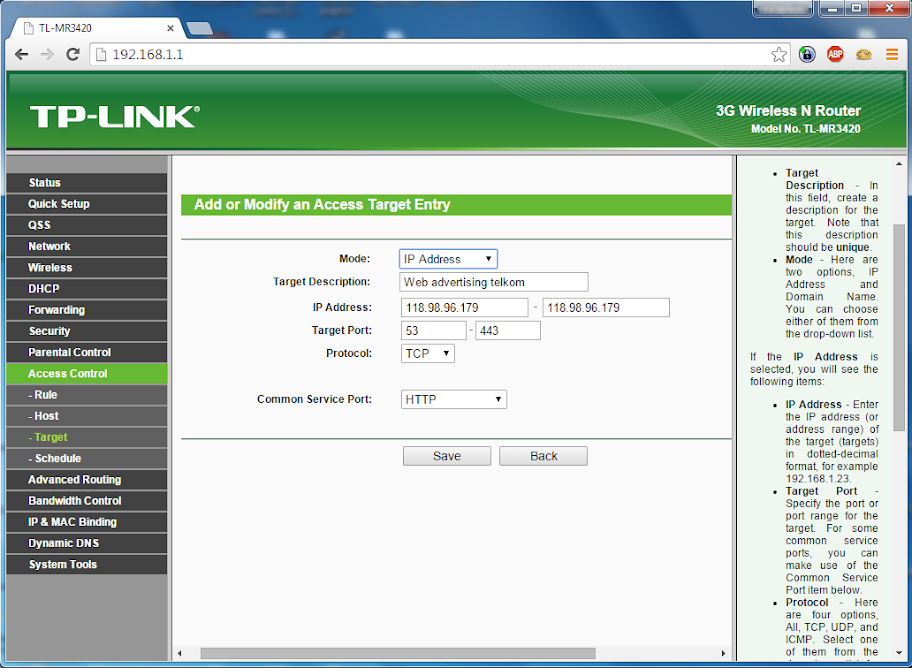The width and height of the screenshot is (912, 668).
Task: Open the Forwarding menu
Action: coord(87,310)
